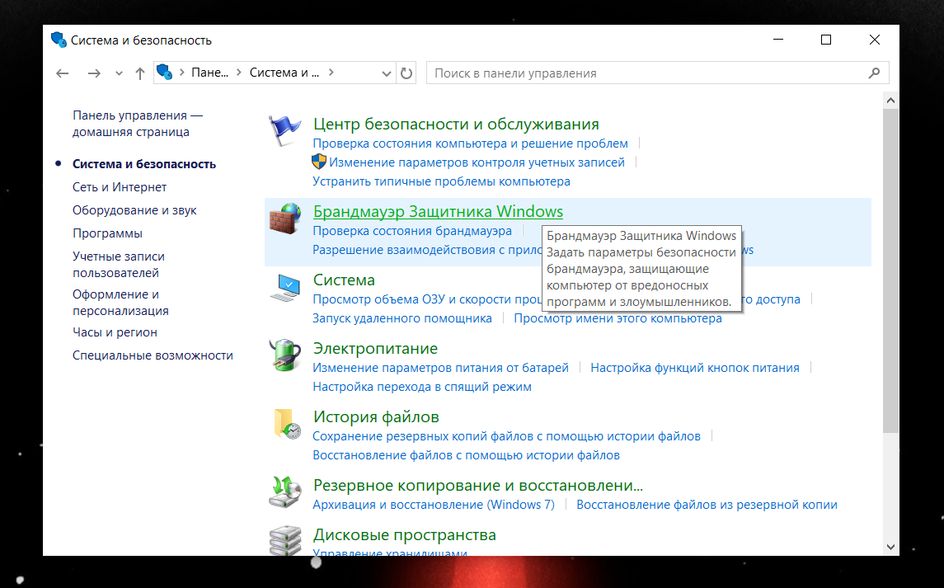Viewport: 944px width, 588px height.
Task: Click Восстановление файлов из резервной копии
Action: point(707,504)
